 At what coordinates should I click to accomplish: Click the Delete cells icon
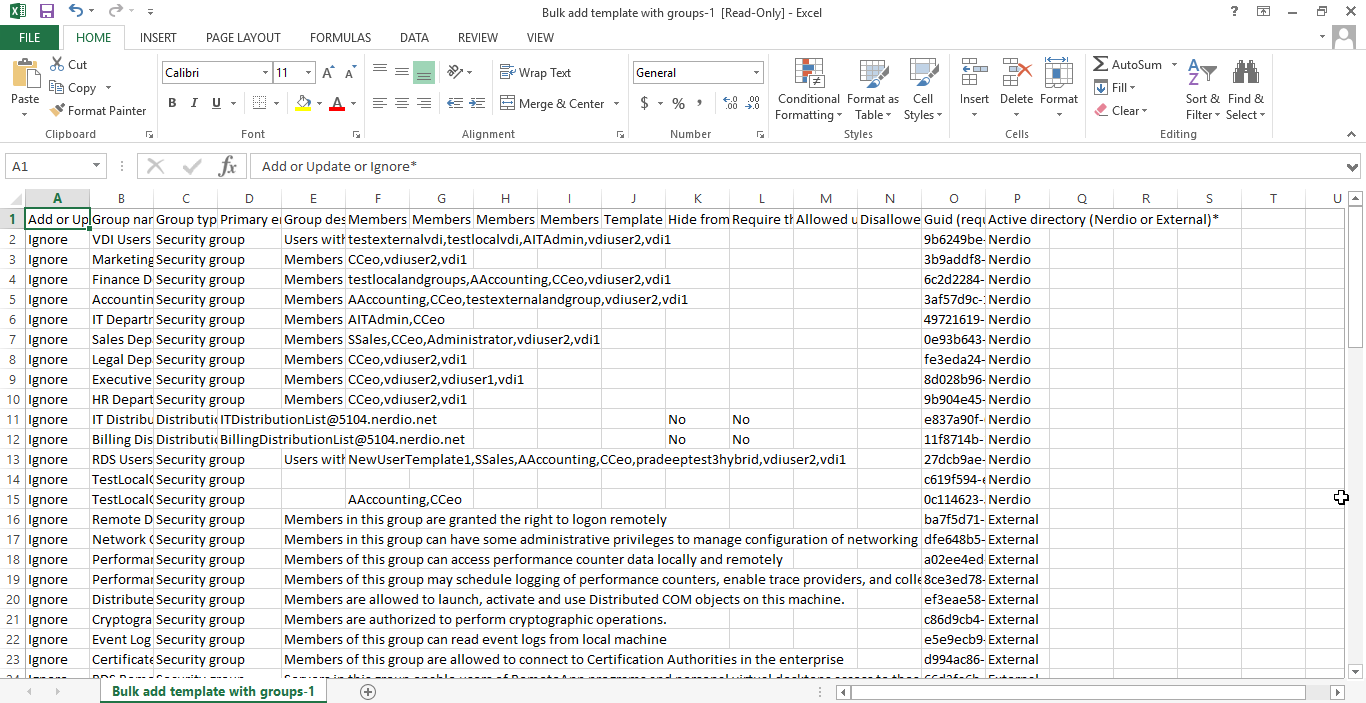(x=1016, y=74)
